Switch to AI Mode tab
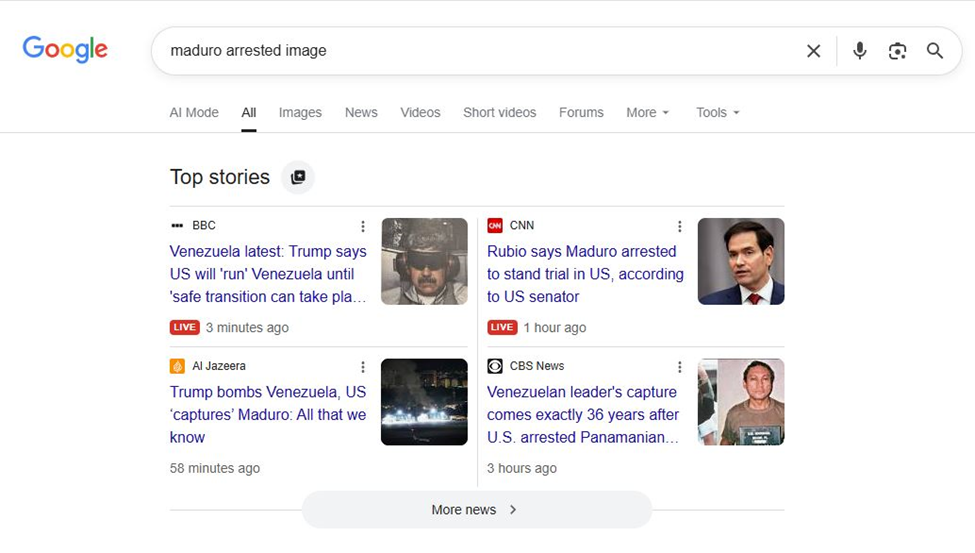Screen dimensions: 975x553 click(x=194, y=113)
